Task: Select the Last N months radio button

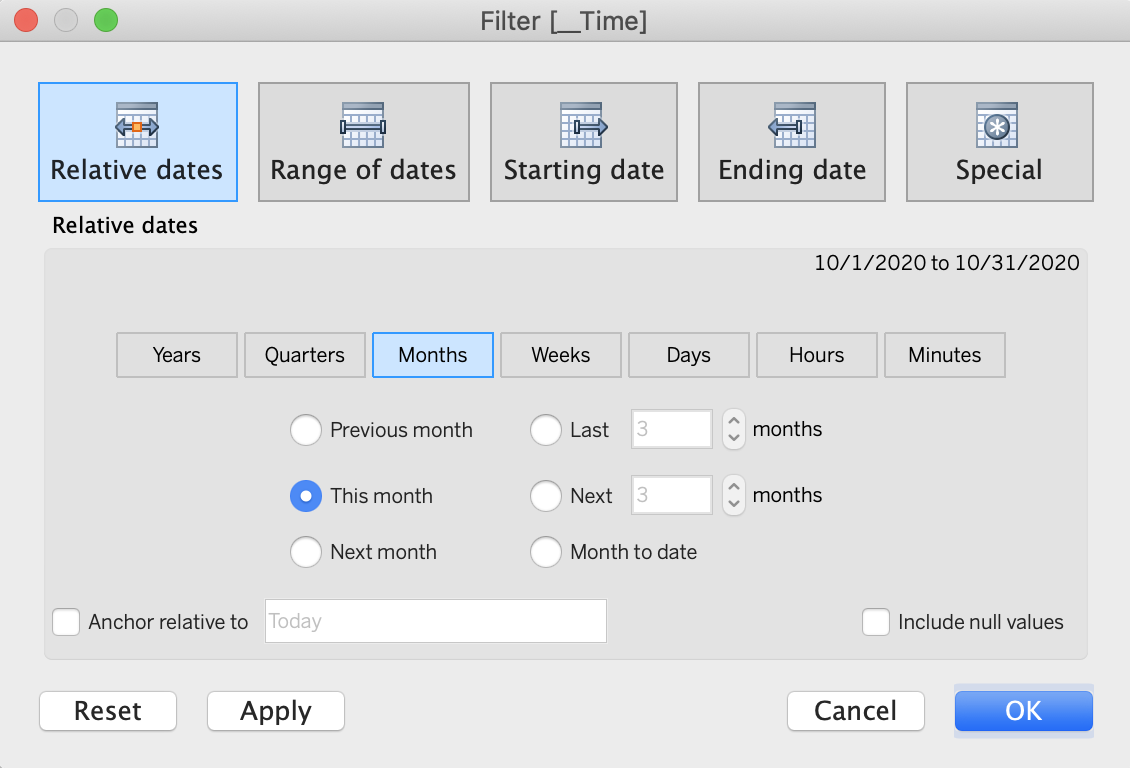Action: coord(546,430)
